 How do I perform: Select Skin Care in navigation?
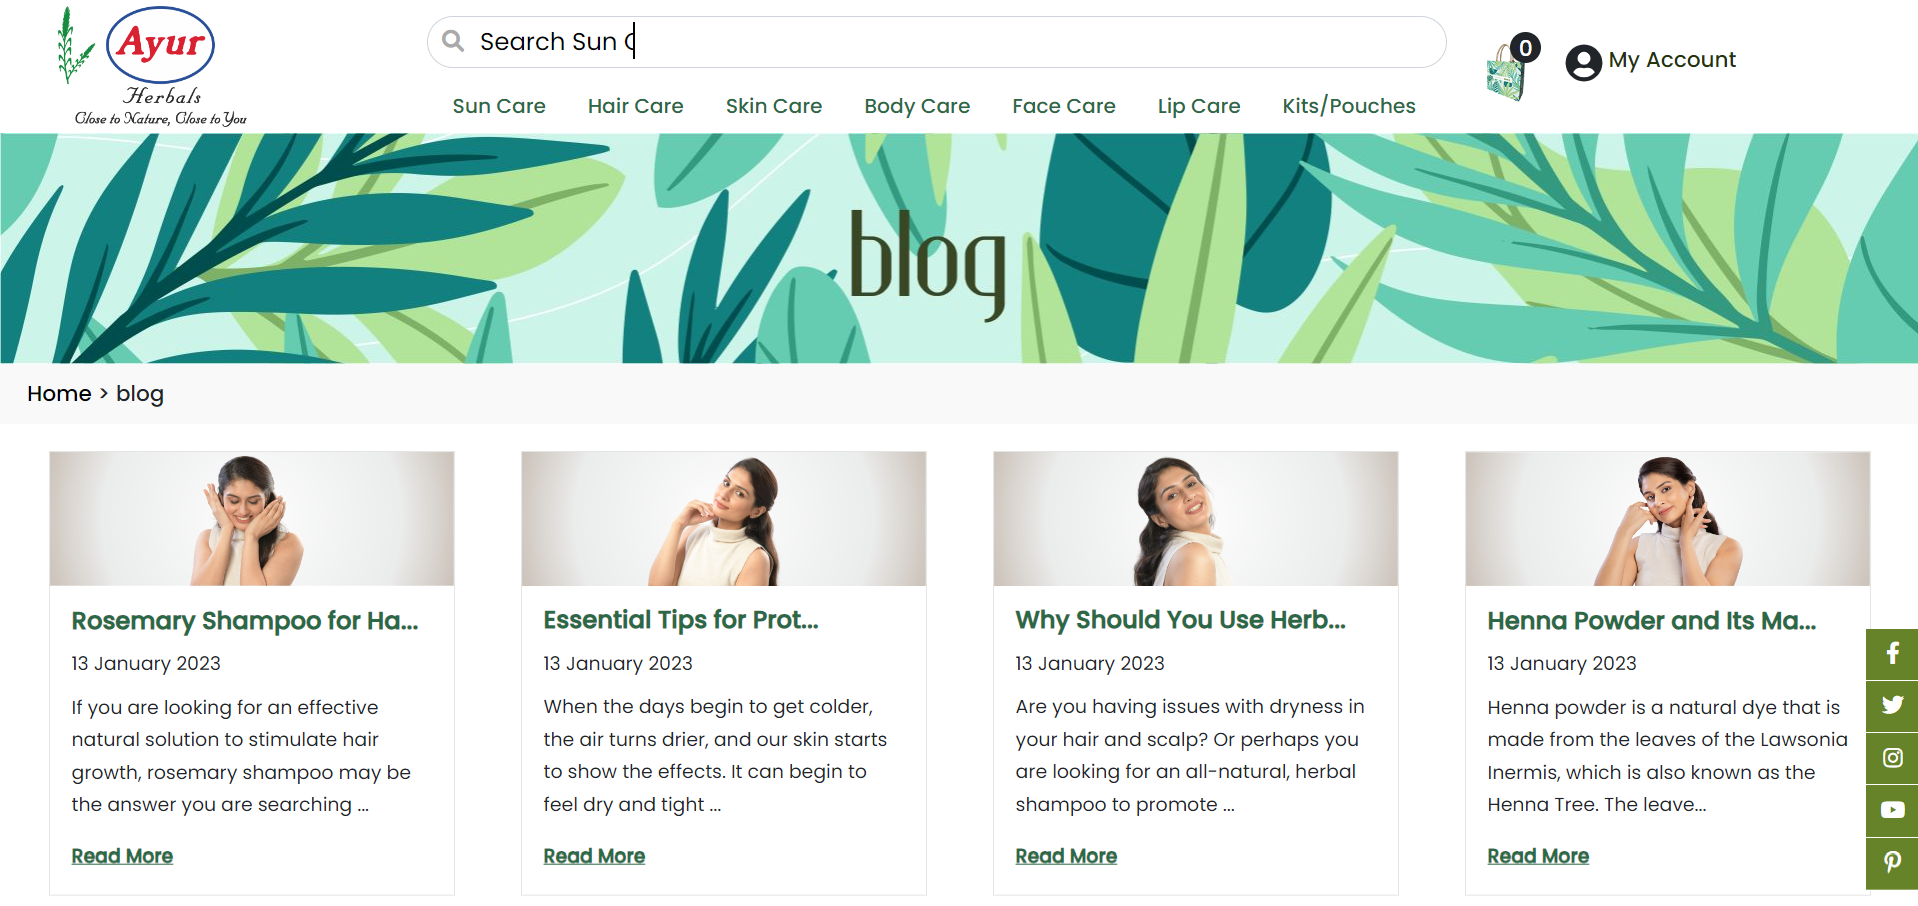pos(774,106)
